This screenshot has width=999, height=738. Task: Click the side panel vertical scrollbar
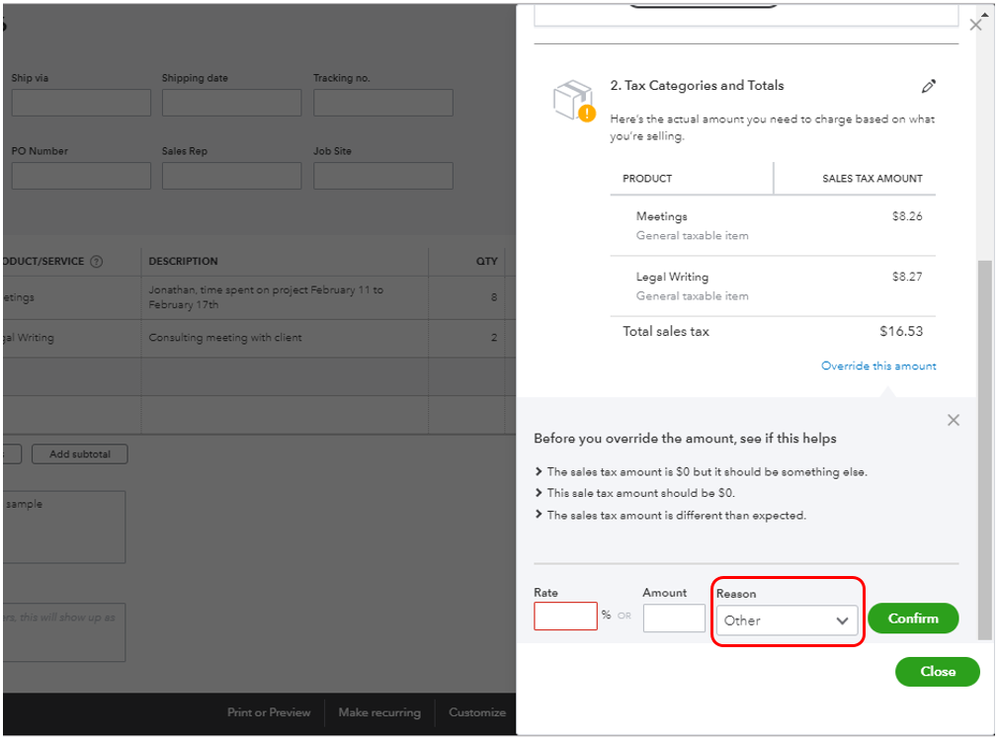(x=984, y=450)
